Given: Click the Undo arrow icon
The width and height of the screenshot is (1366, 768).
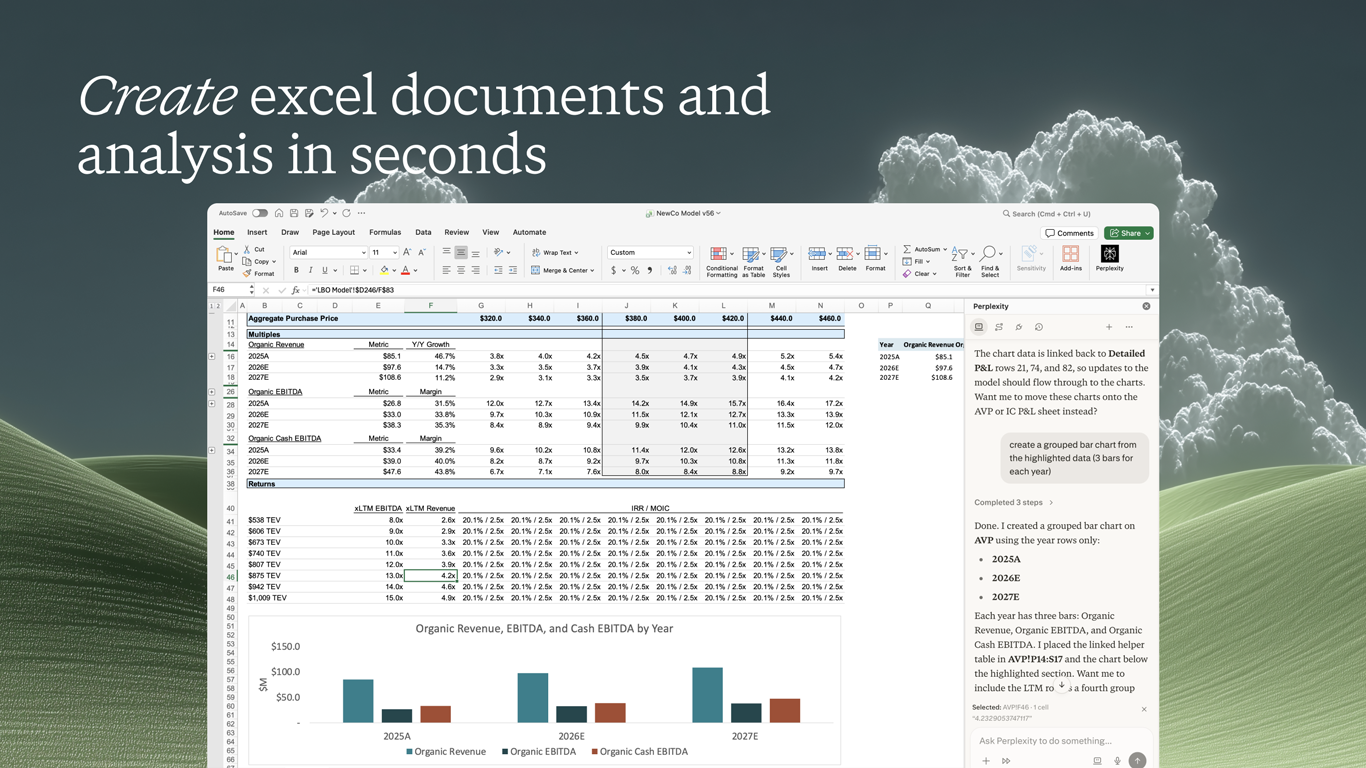Looking at the screenshot, I should point(323,213).
